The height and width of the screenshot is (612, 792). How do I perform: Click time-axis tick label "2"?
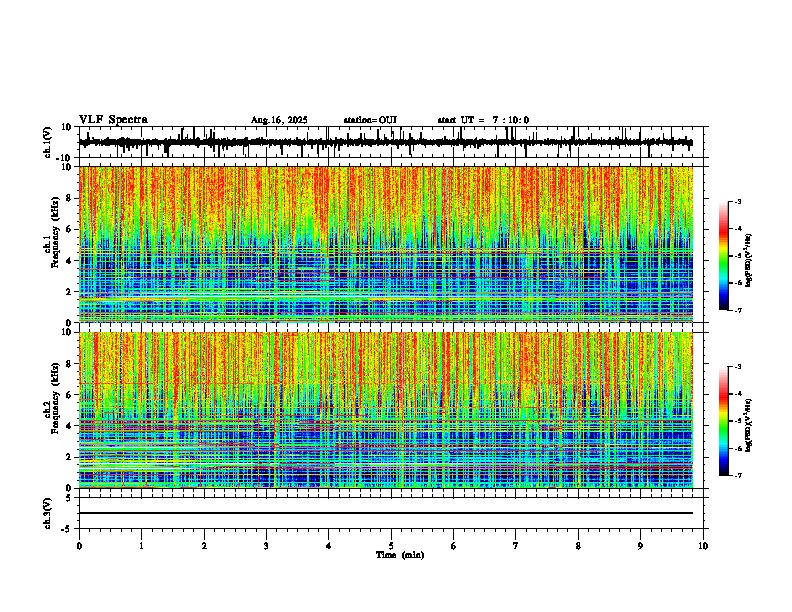click(204, 546)
